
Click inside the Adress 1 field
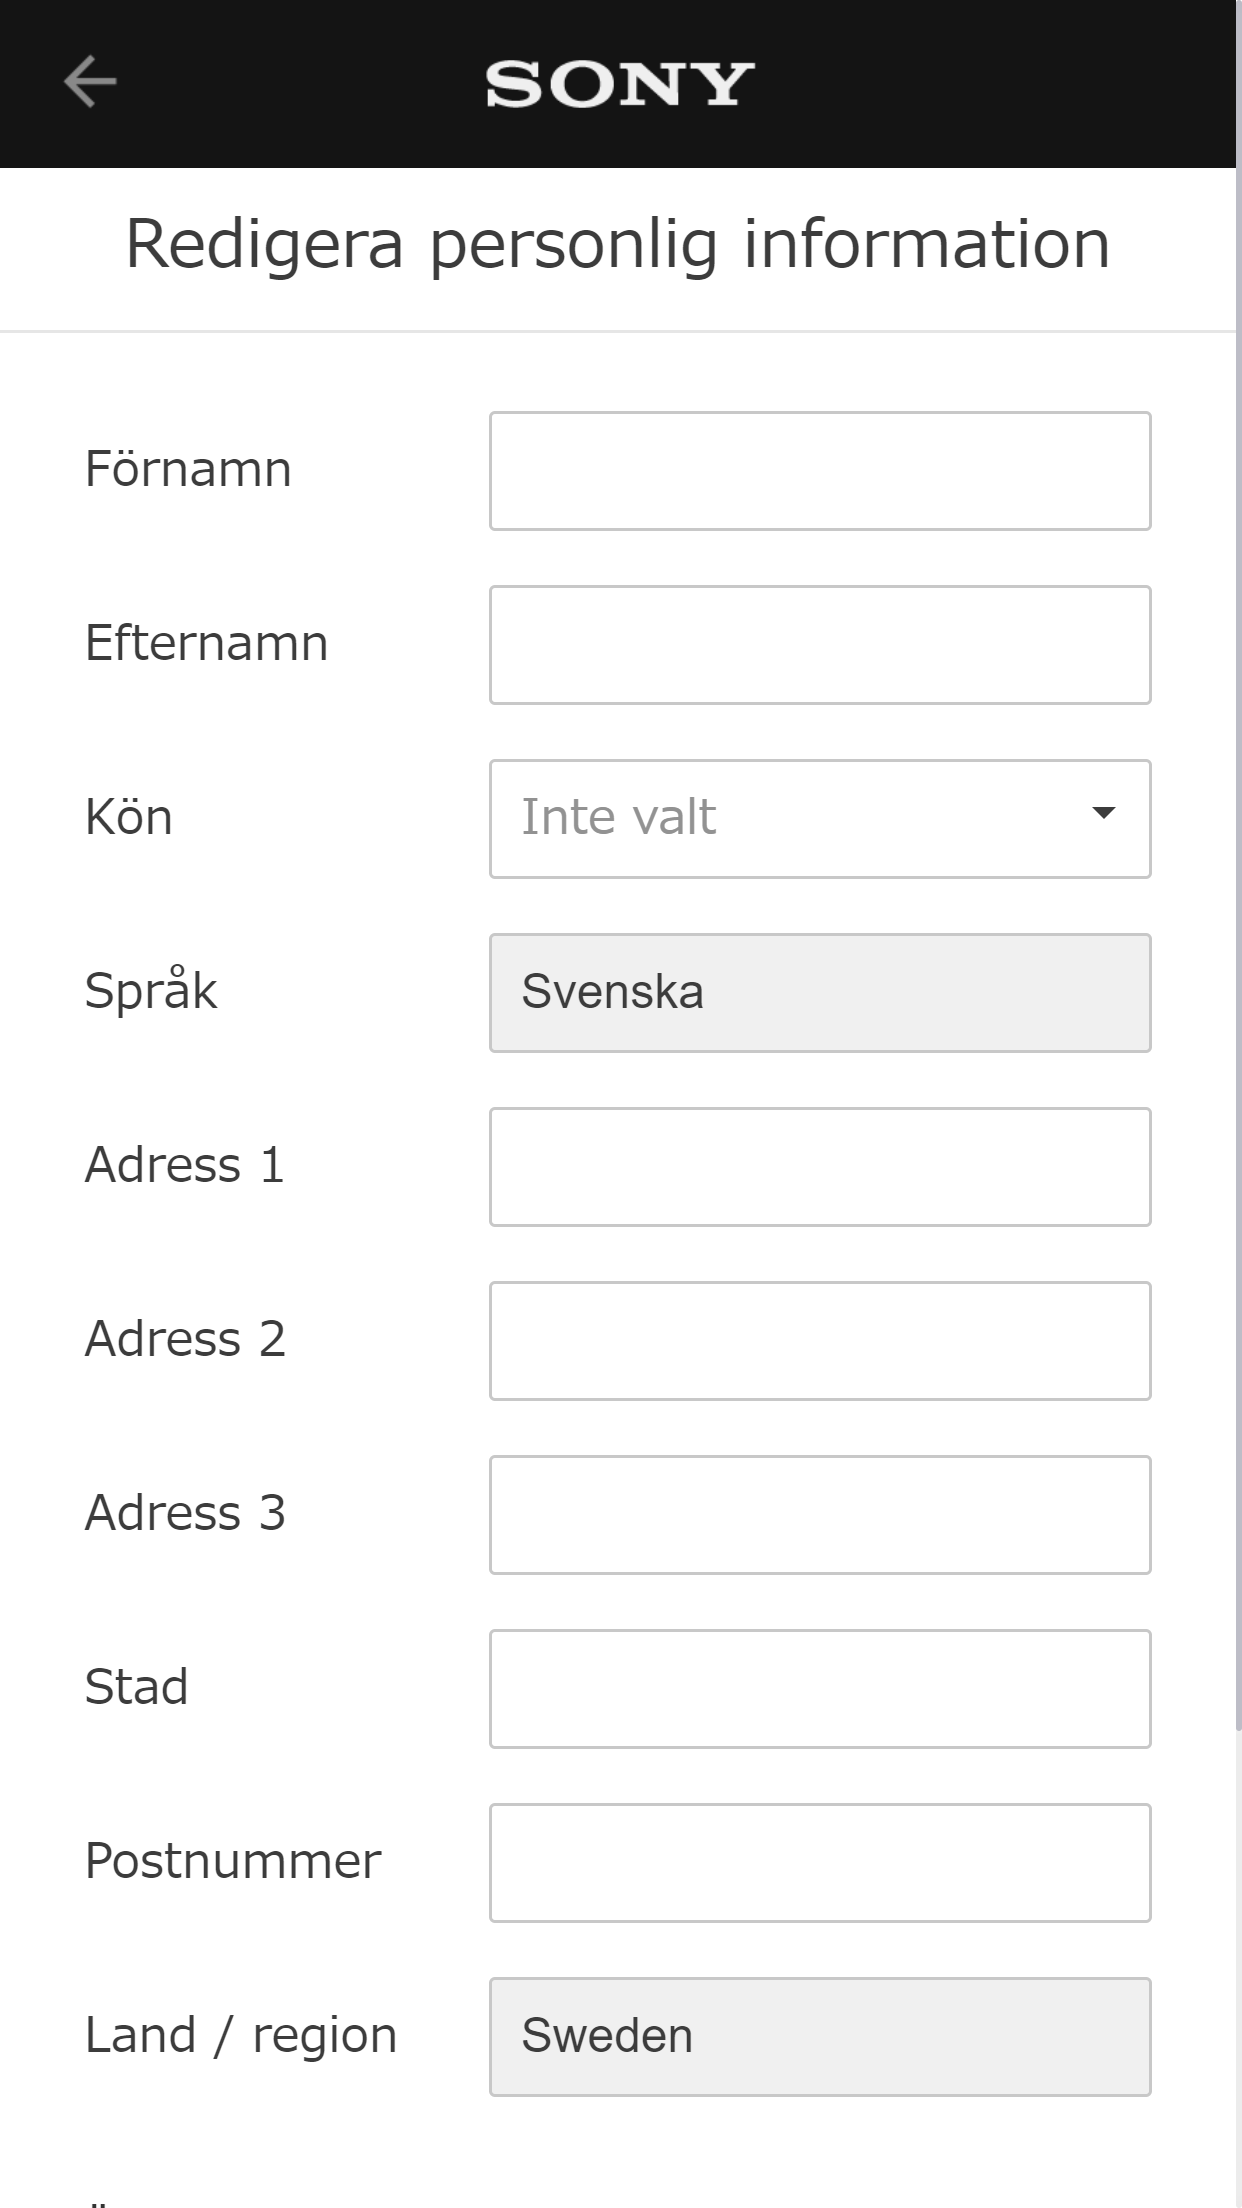[x=820, y=1167]
